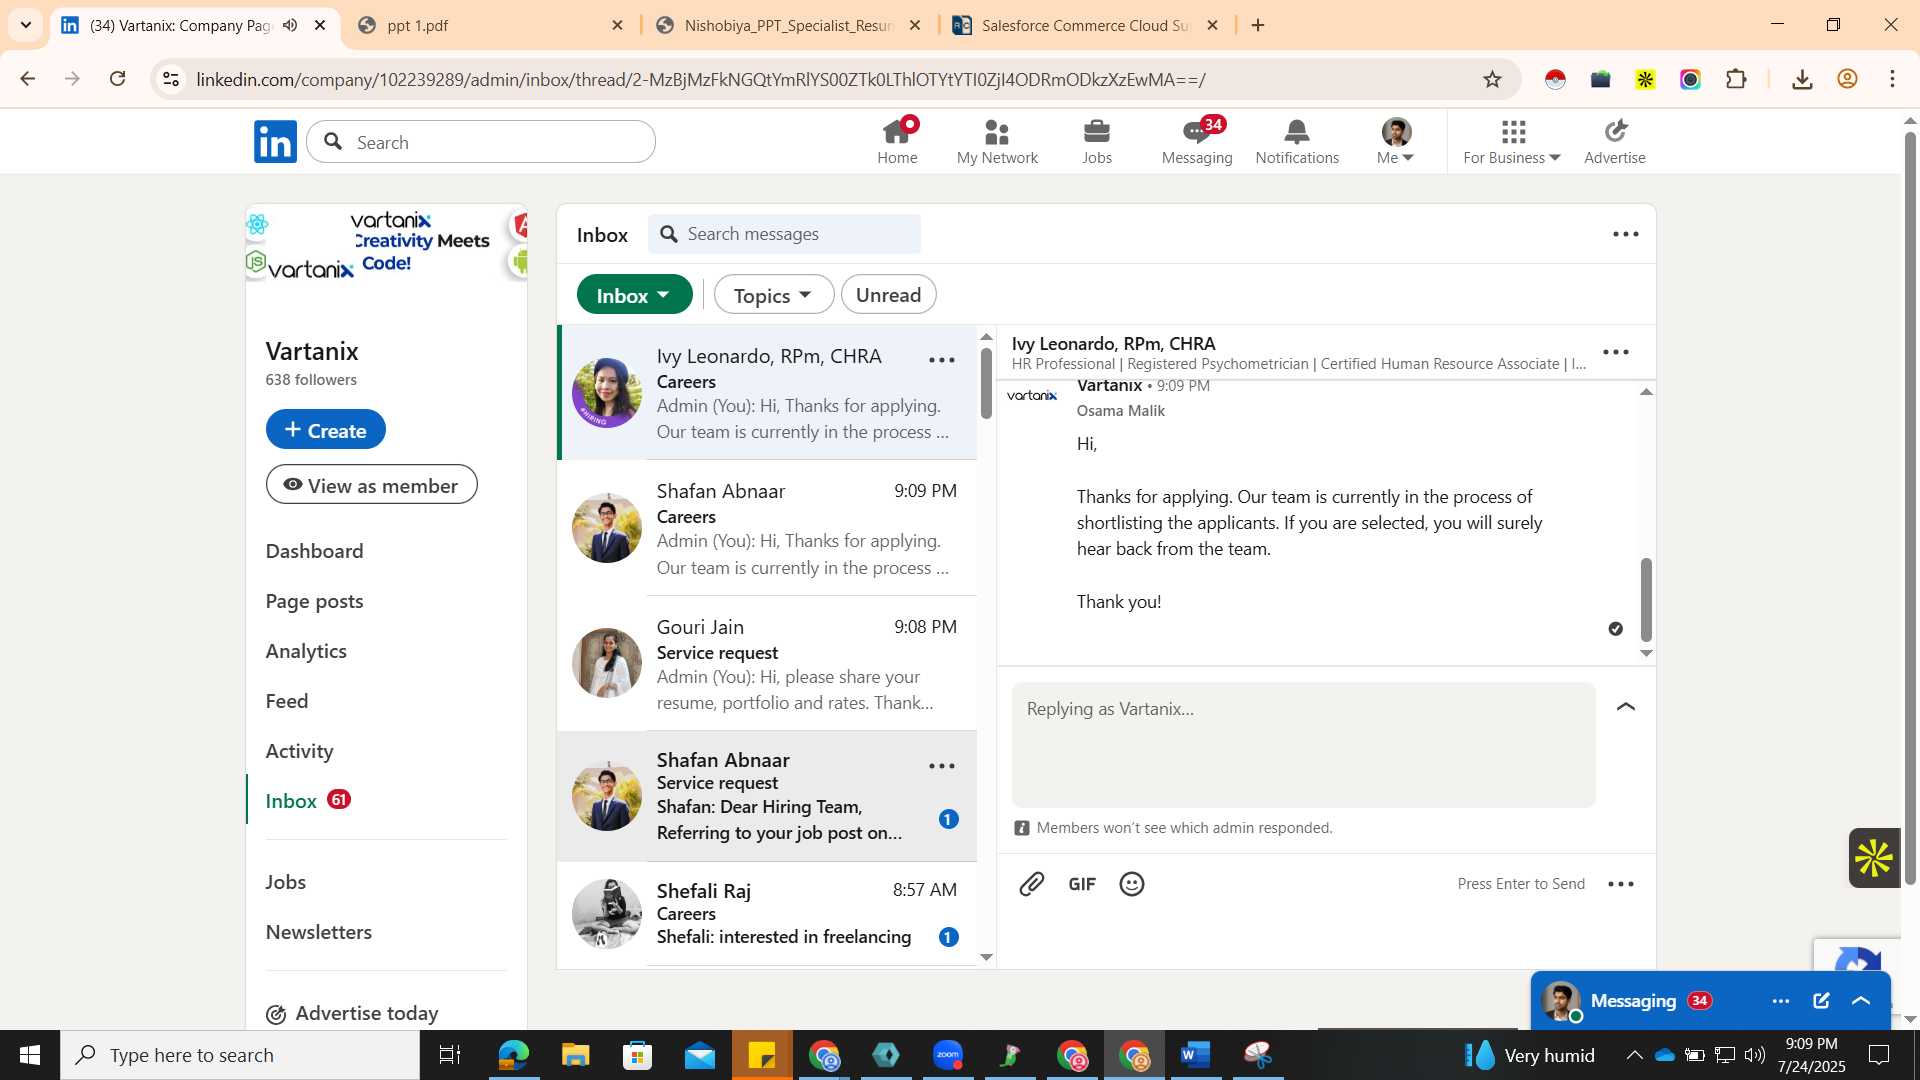The image size is (1920, 1080).
Task: Open the Advertise today link
Action: tap(352, 1014)
